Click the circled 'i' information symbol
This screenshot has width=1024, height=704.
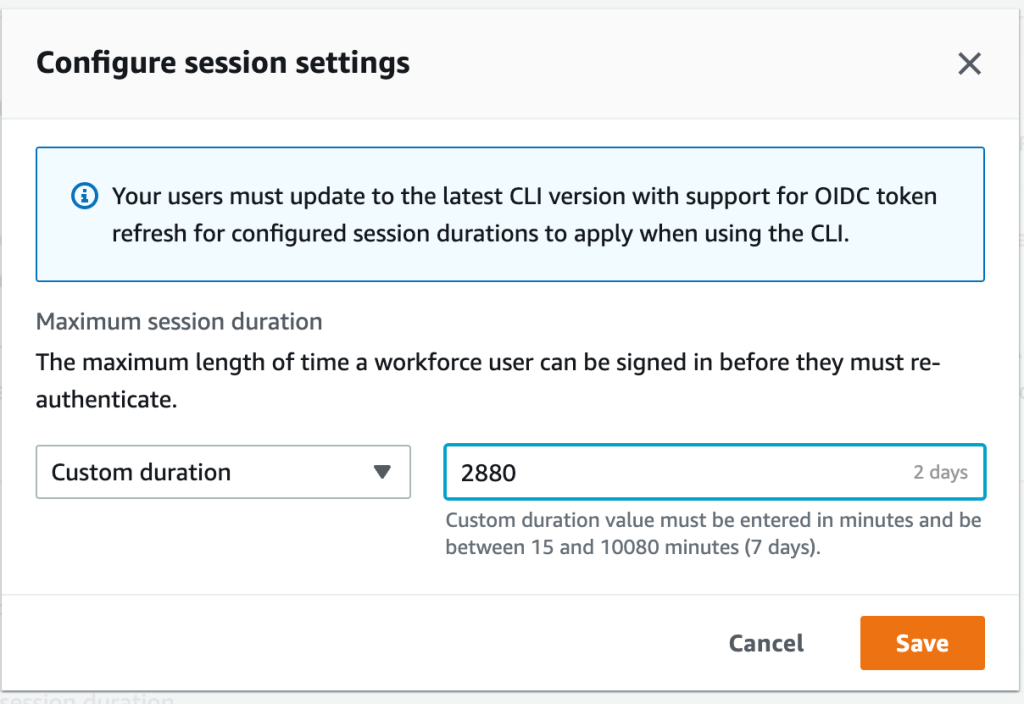83,196
